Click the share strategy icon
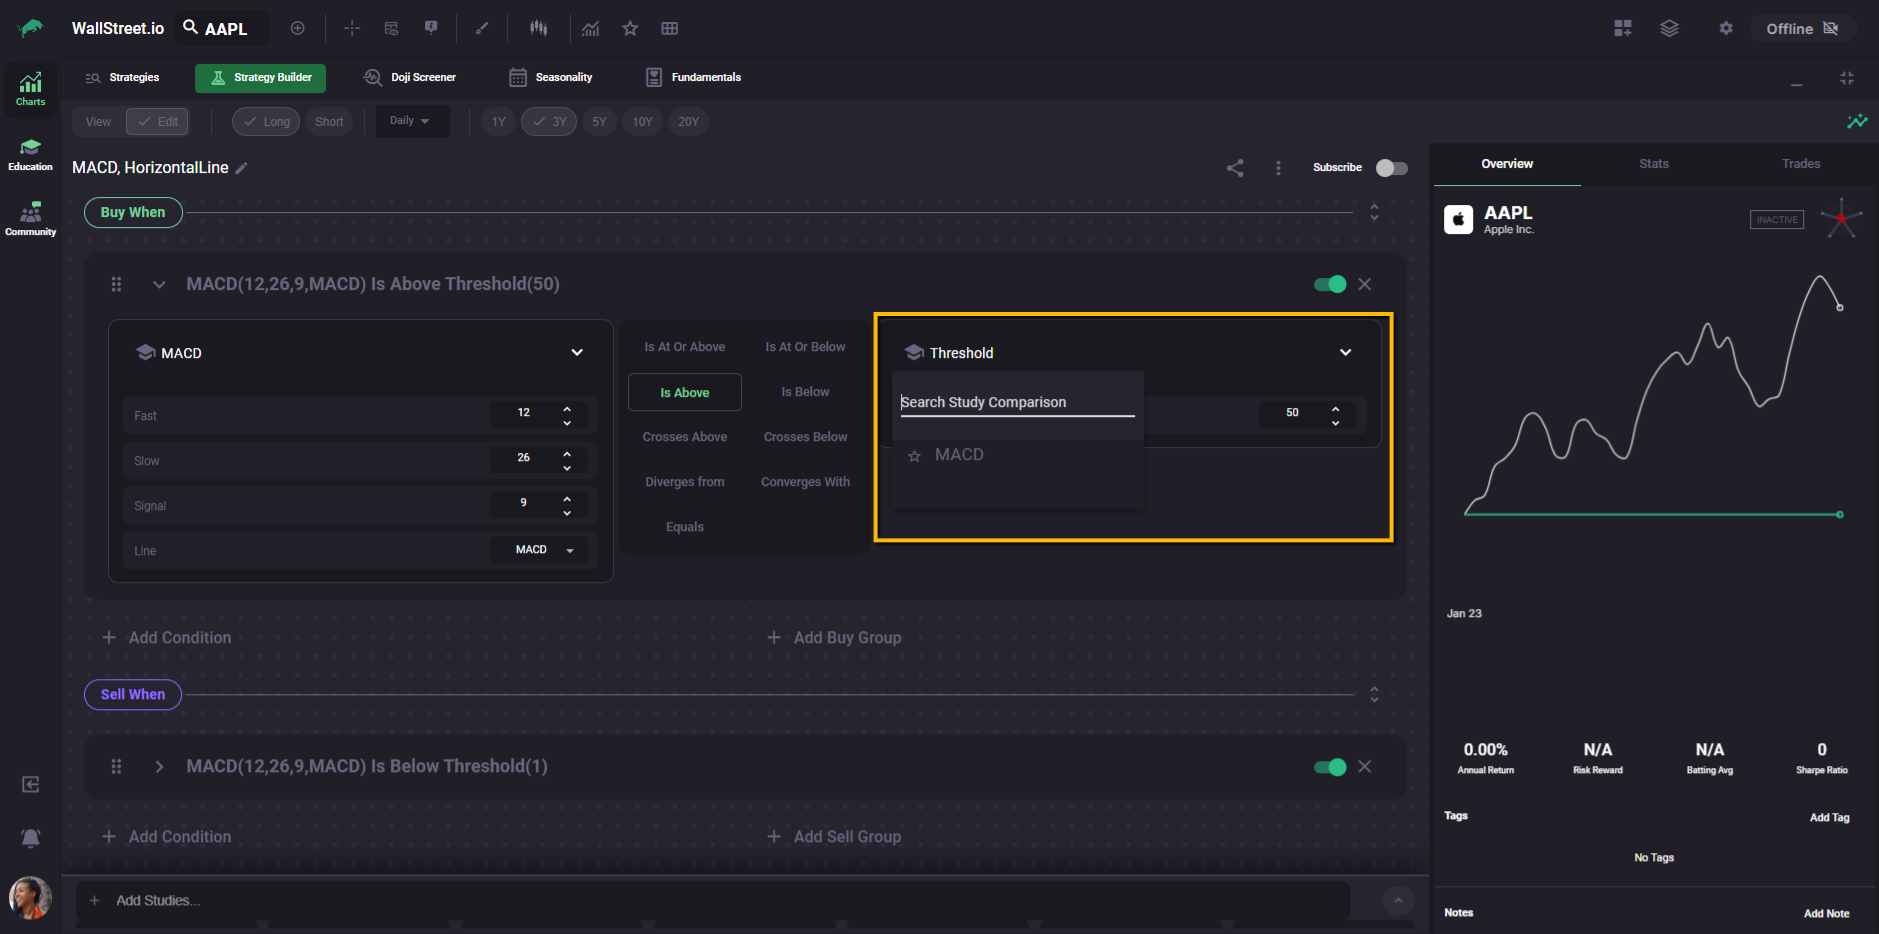The height and width of the screenshot is (934, 1879). (1235, 168)
